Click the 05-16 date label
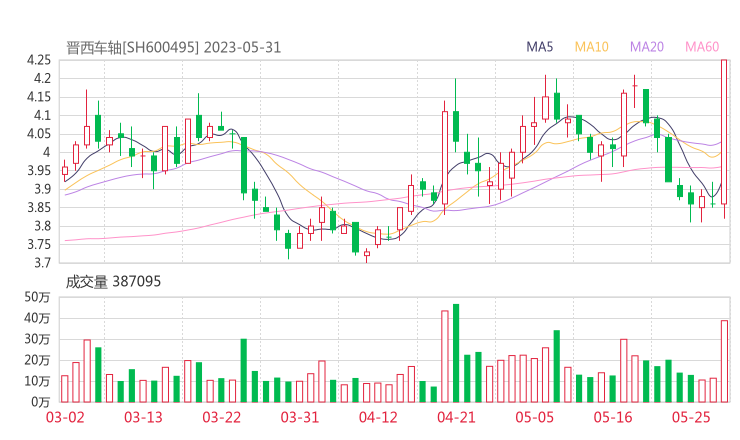Viewport: 740px width, 440px height. click(x=613, y=417)
